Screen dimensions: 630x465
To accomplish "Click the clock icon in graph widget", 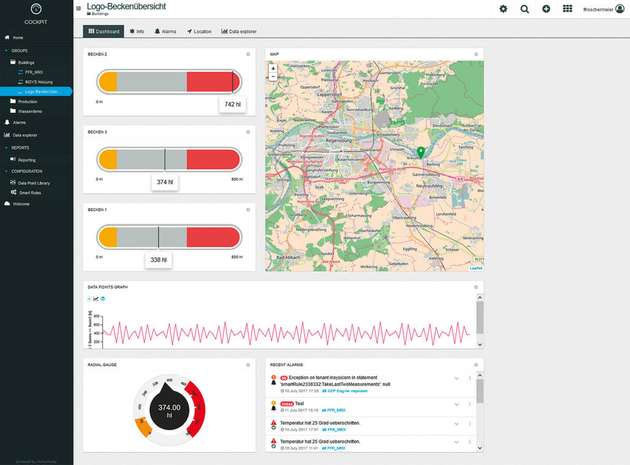I will click(x=103, y=299).
